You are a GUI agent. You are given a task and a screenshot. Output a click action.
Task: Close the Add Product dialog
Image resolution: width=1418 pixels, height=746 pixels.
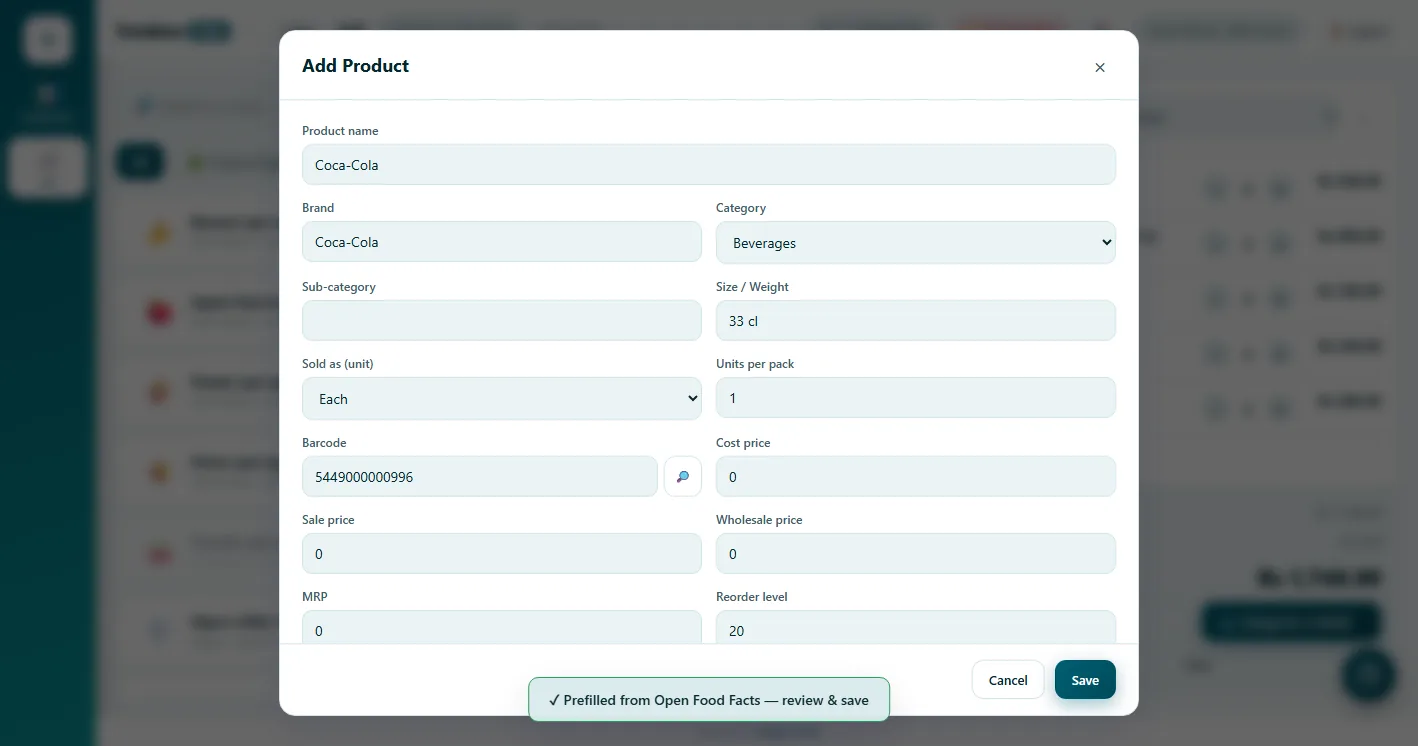click(x=1100, y=67)
